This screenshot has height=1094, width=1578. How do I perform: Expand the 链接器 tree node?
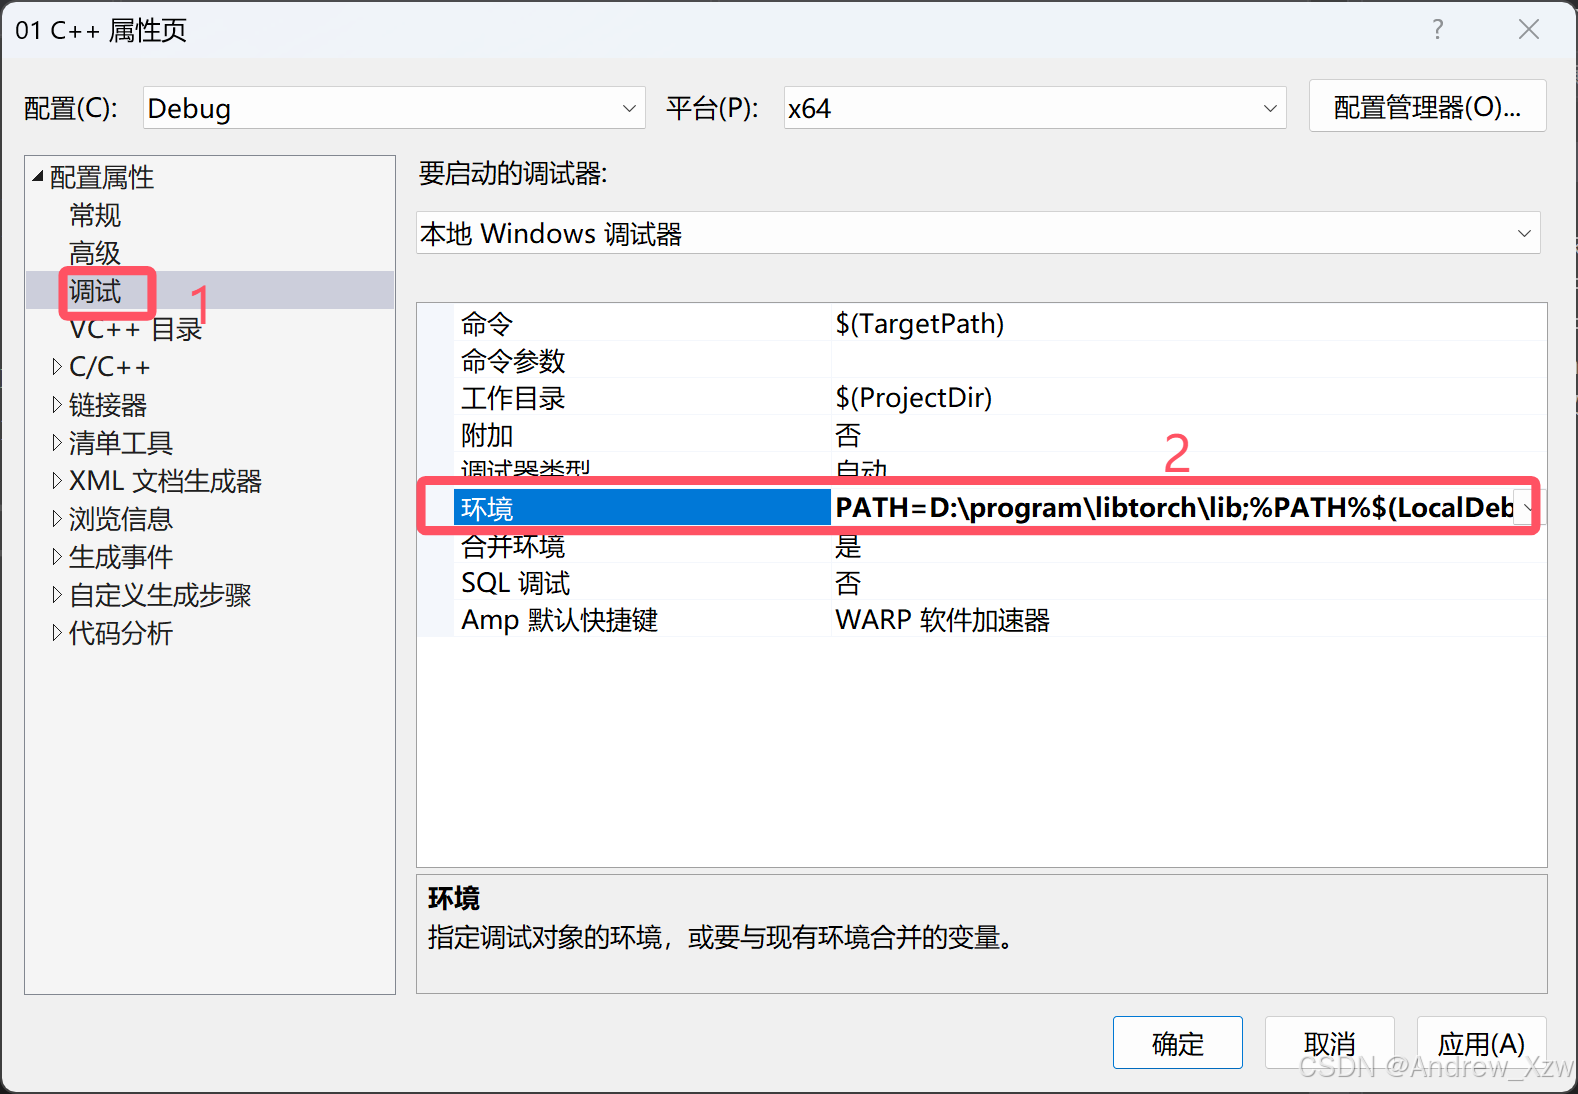pyautogui.click(x=56, y=405)
